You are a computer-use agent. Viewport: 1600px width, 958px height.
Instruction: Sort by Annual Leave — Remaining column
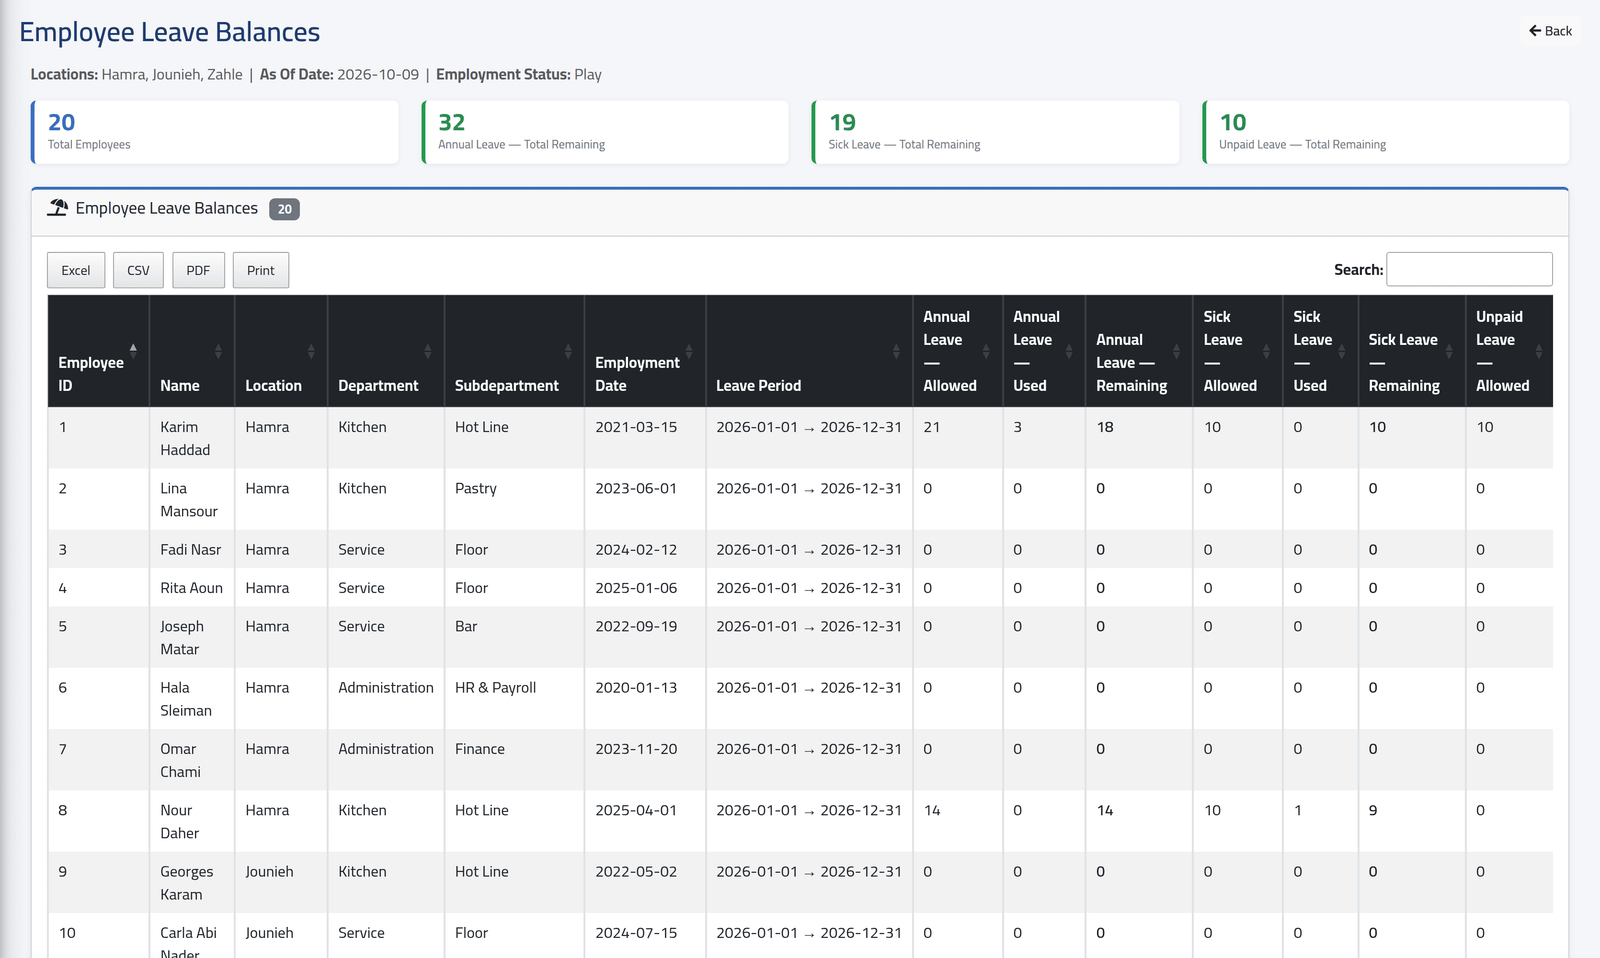[1139, 351]
